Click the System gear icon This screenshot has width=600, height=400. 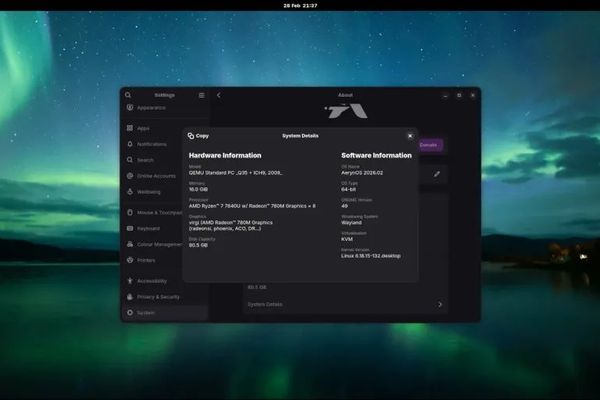(130, 313)
